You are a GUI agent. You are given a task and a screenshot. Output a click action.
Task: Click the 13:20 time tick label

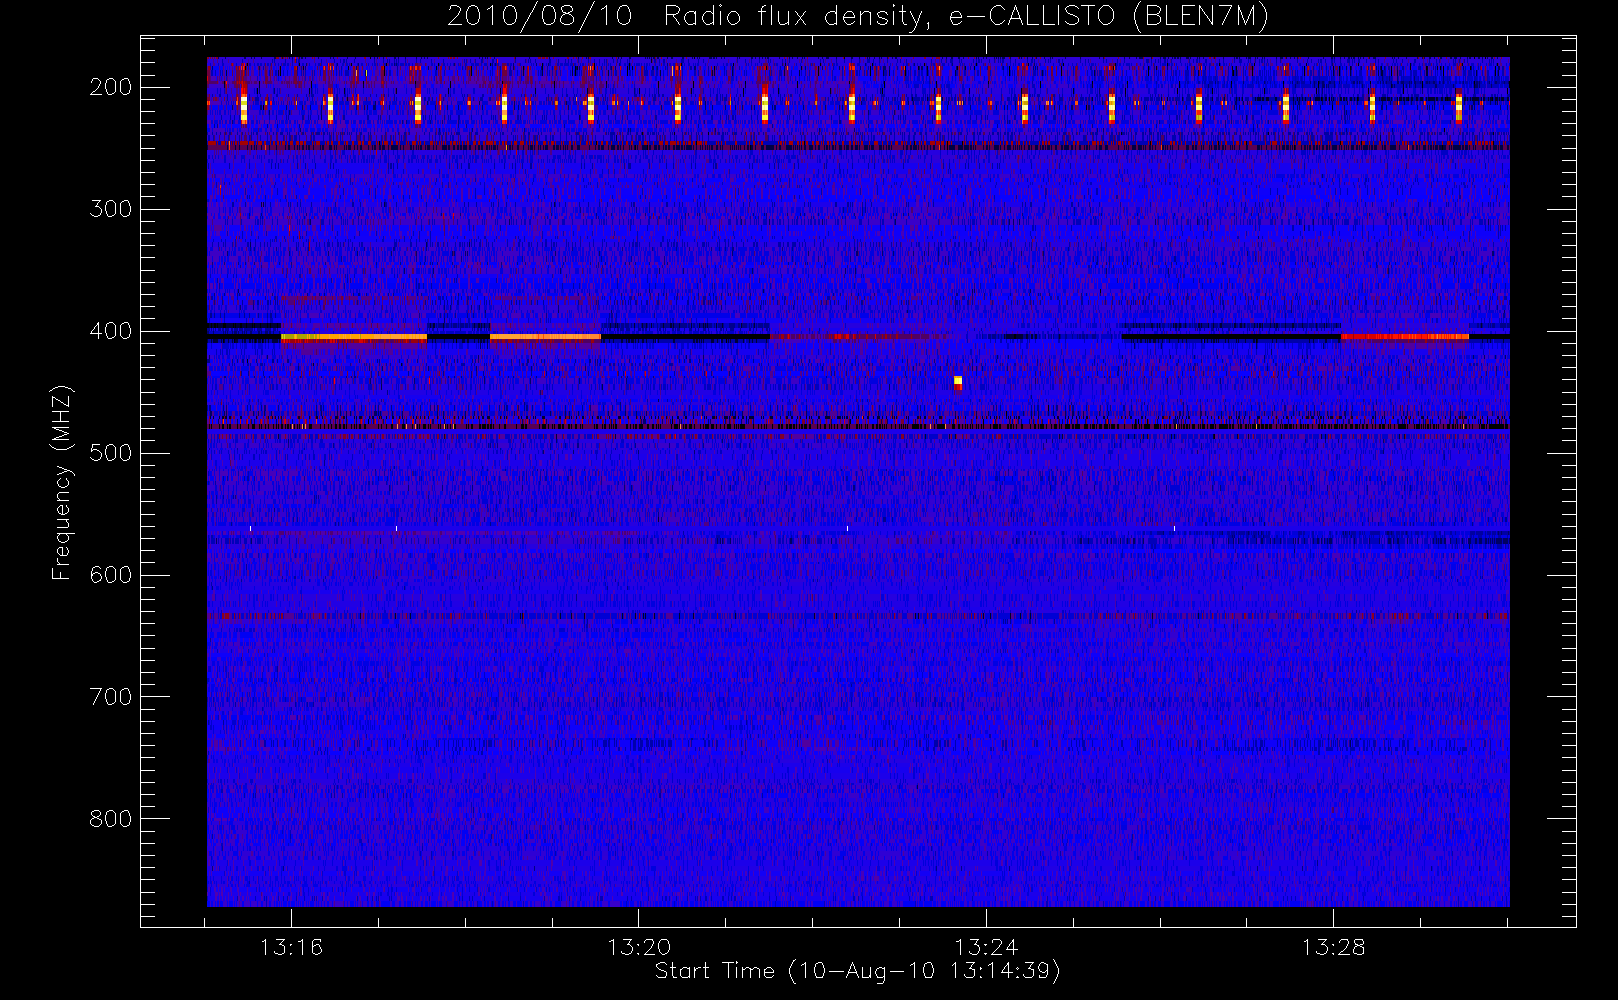point(638,947)
